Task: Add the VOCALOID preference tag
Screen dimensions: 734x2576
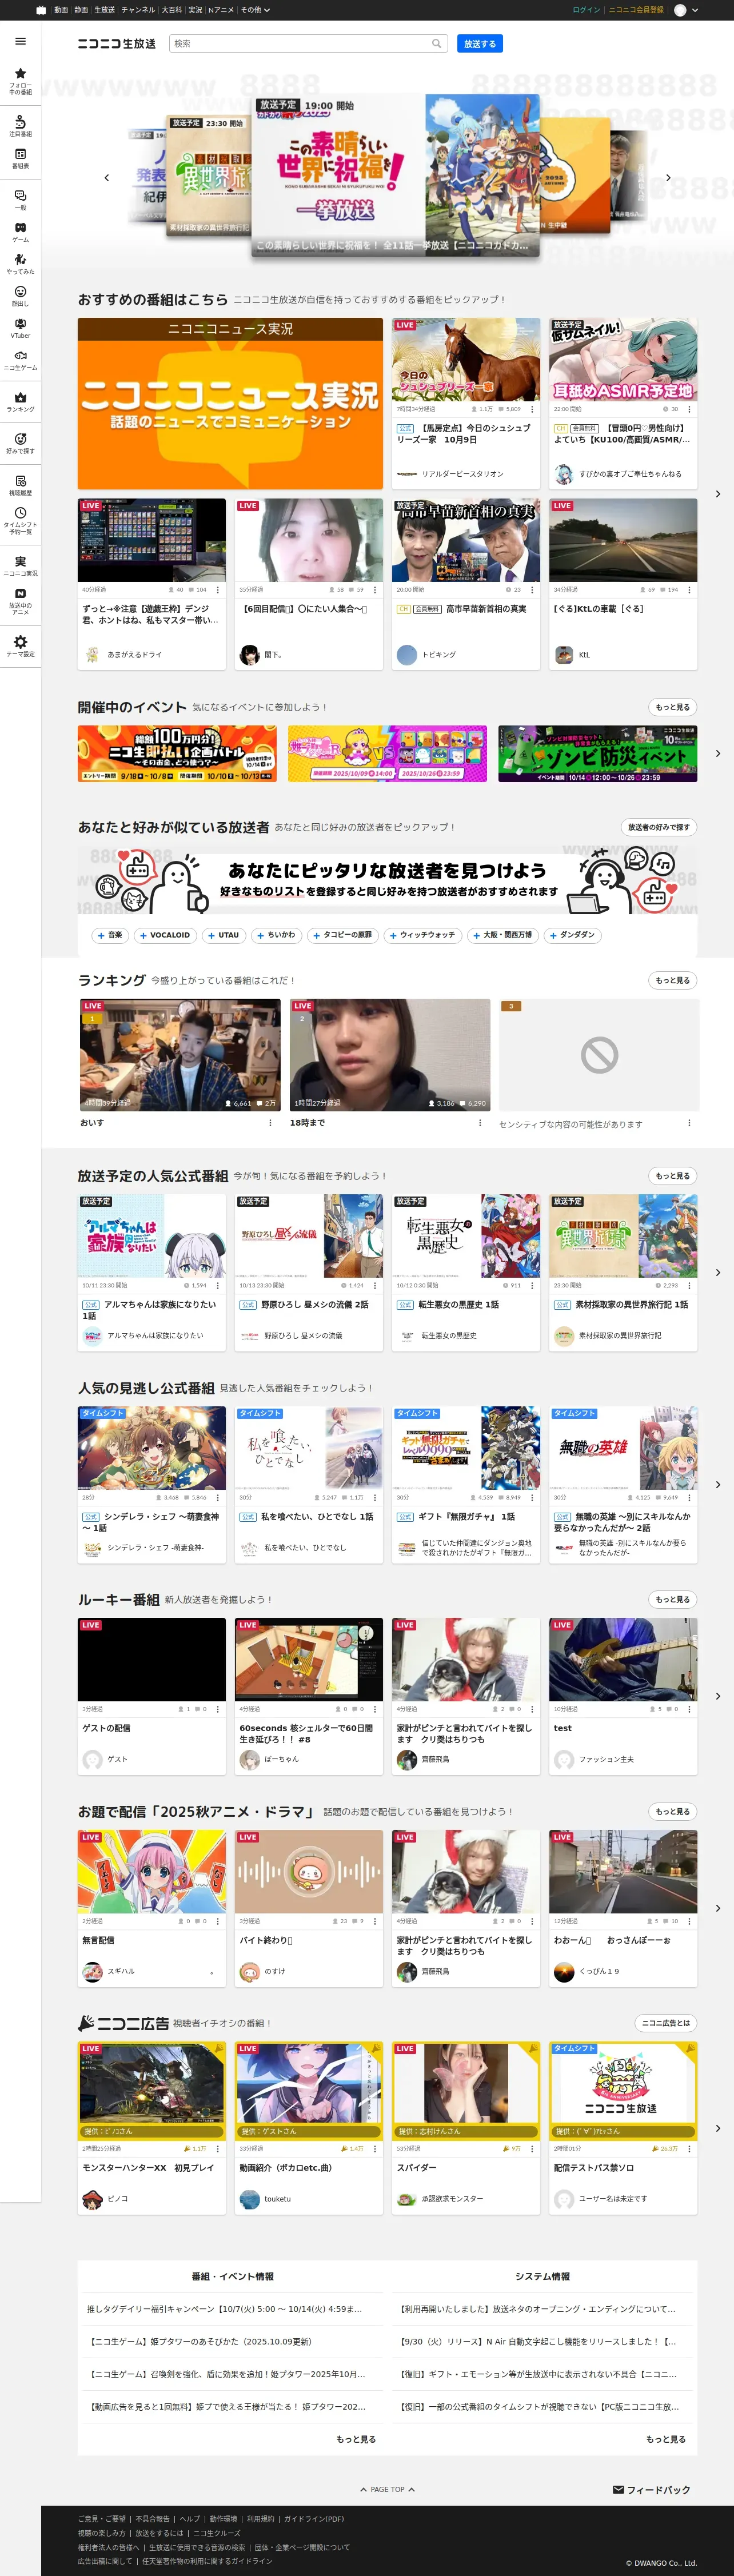Action: pos(164,935)
